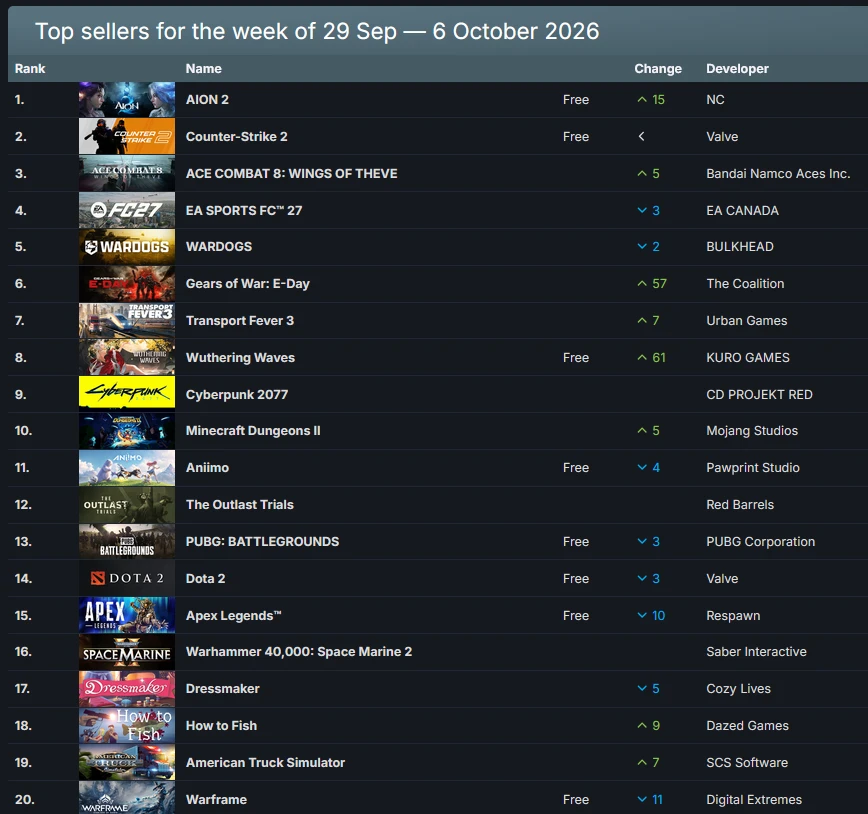This screenshot has width=868, height=814.
Task: Click the Transport Fever 3 name
Action: click(240, 321)
